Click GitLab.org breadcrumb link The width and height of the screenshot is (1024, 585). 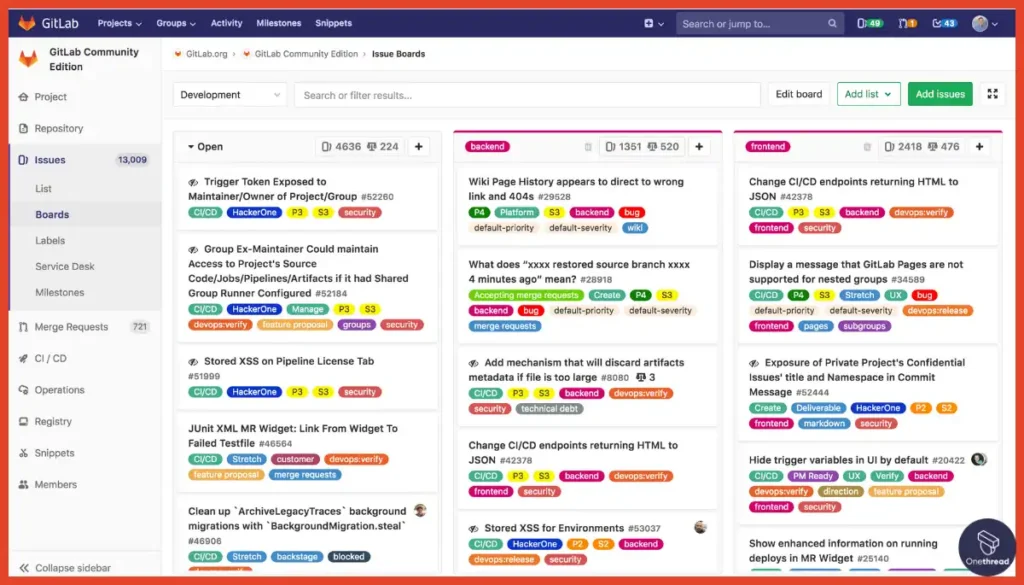206,54
